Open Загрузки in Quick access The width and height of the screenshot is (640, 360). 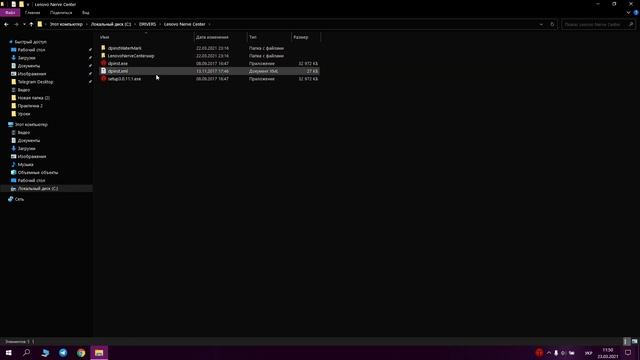27,58
